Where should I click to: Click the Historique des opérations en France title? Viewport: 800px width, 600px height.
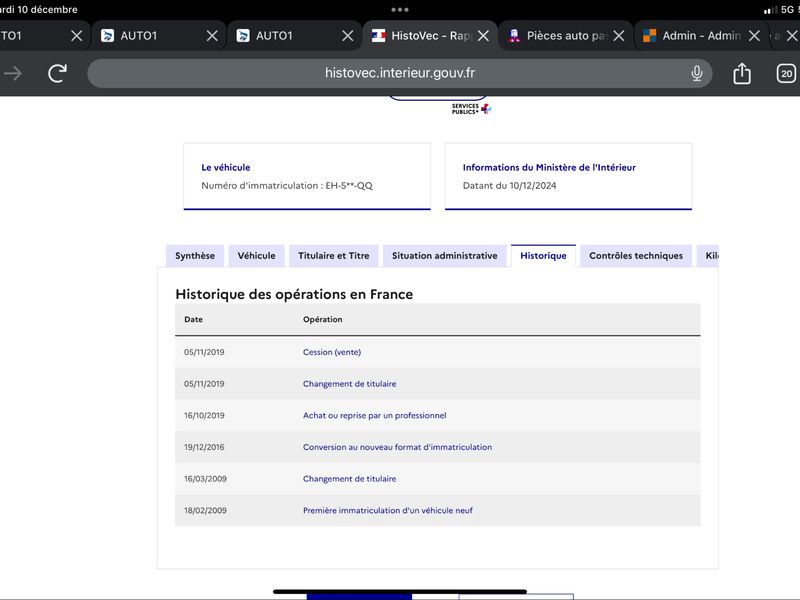(294, 294)
